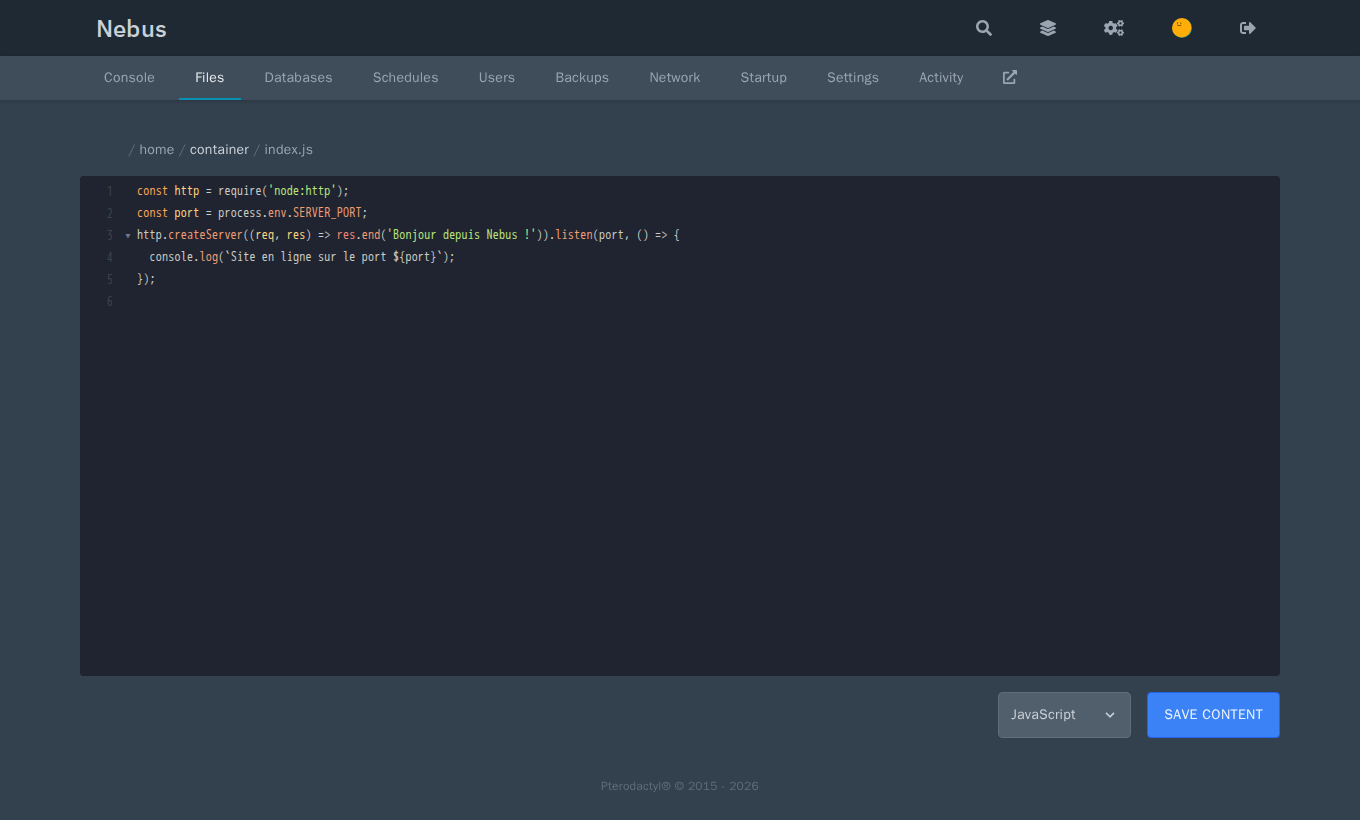Viewport: 1360px width, 820px height.
Task: Navigate to the container breadcrumb
Action: [219, 150]
